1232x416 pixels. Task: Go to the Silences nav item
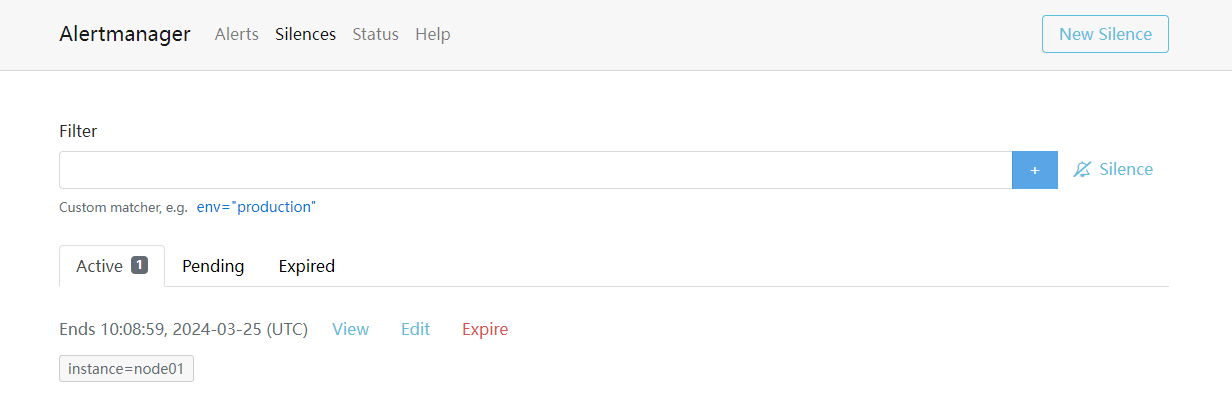[x=305, y=34]
